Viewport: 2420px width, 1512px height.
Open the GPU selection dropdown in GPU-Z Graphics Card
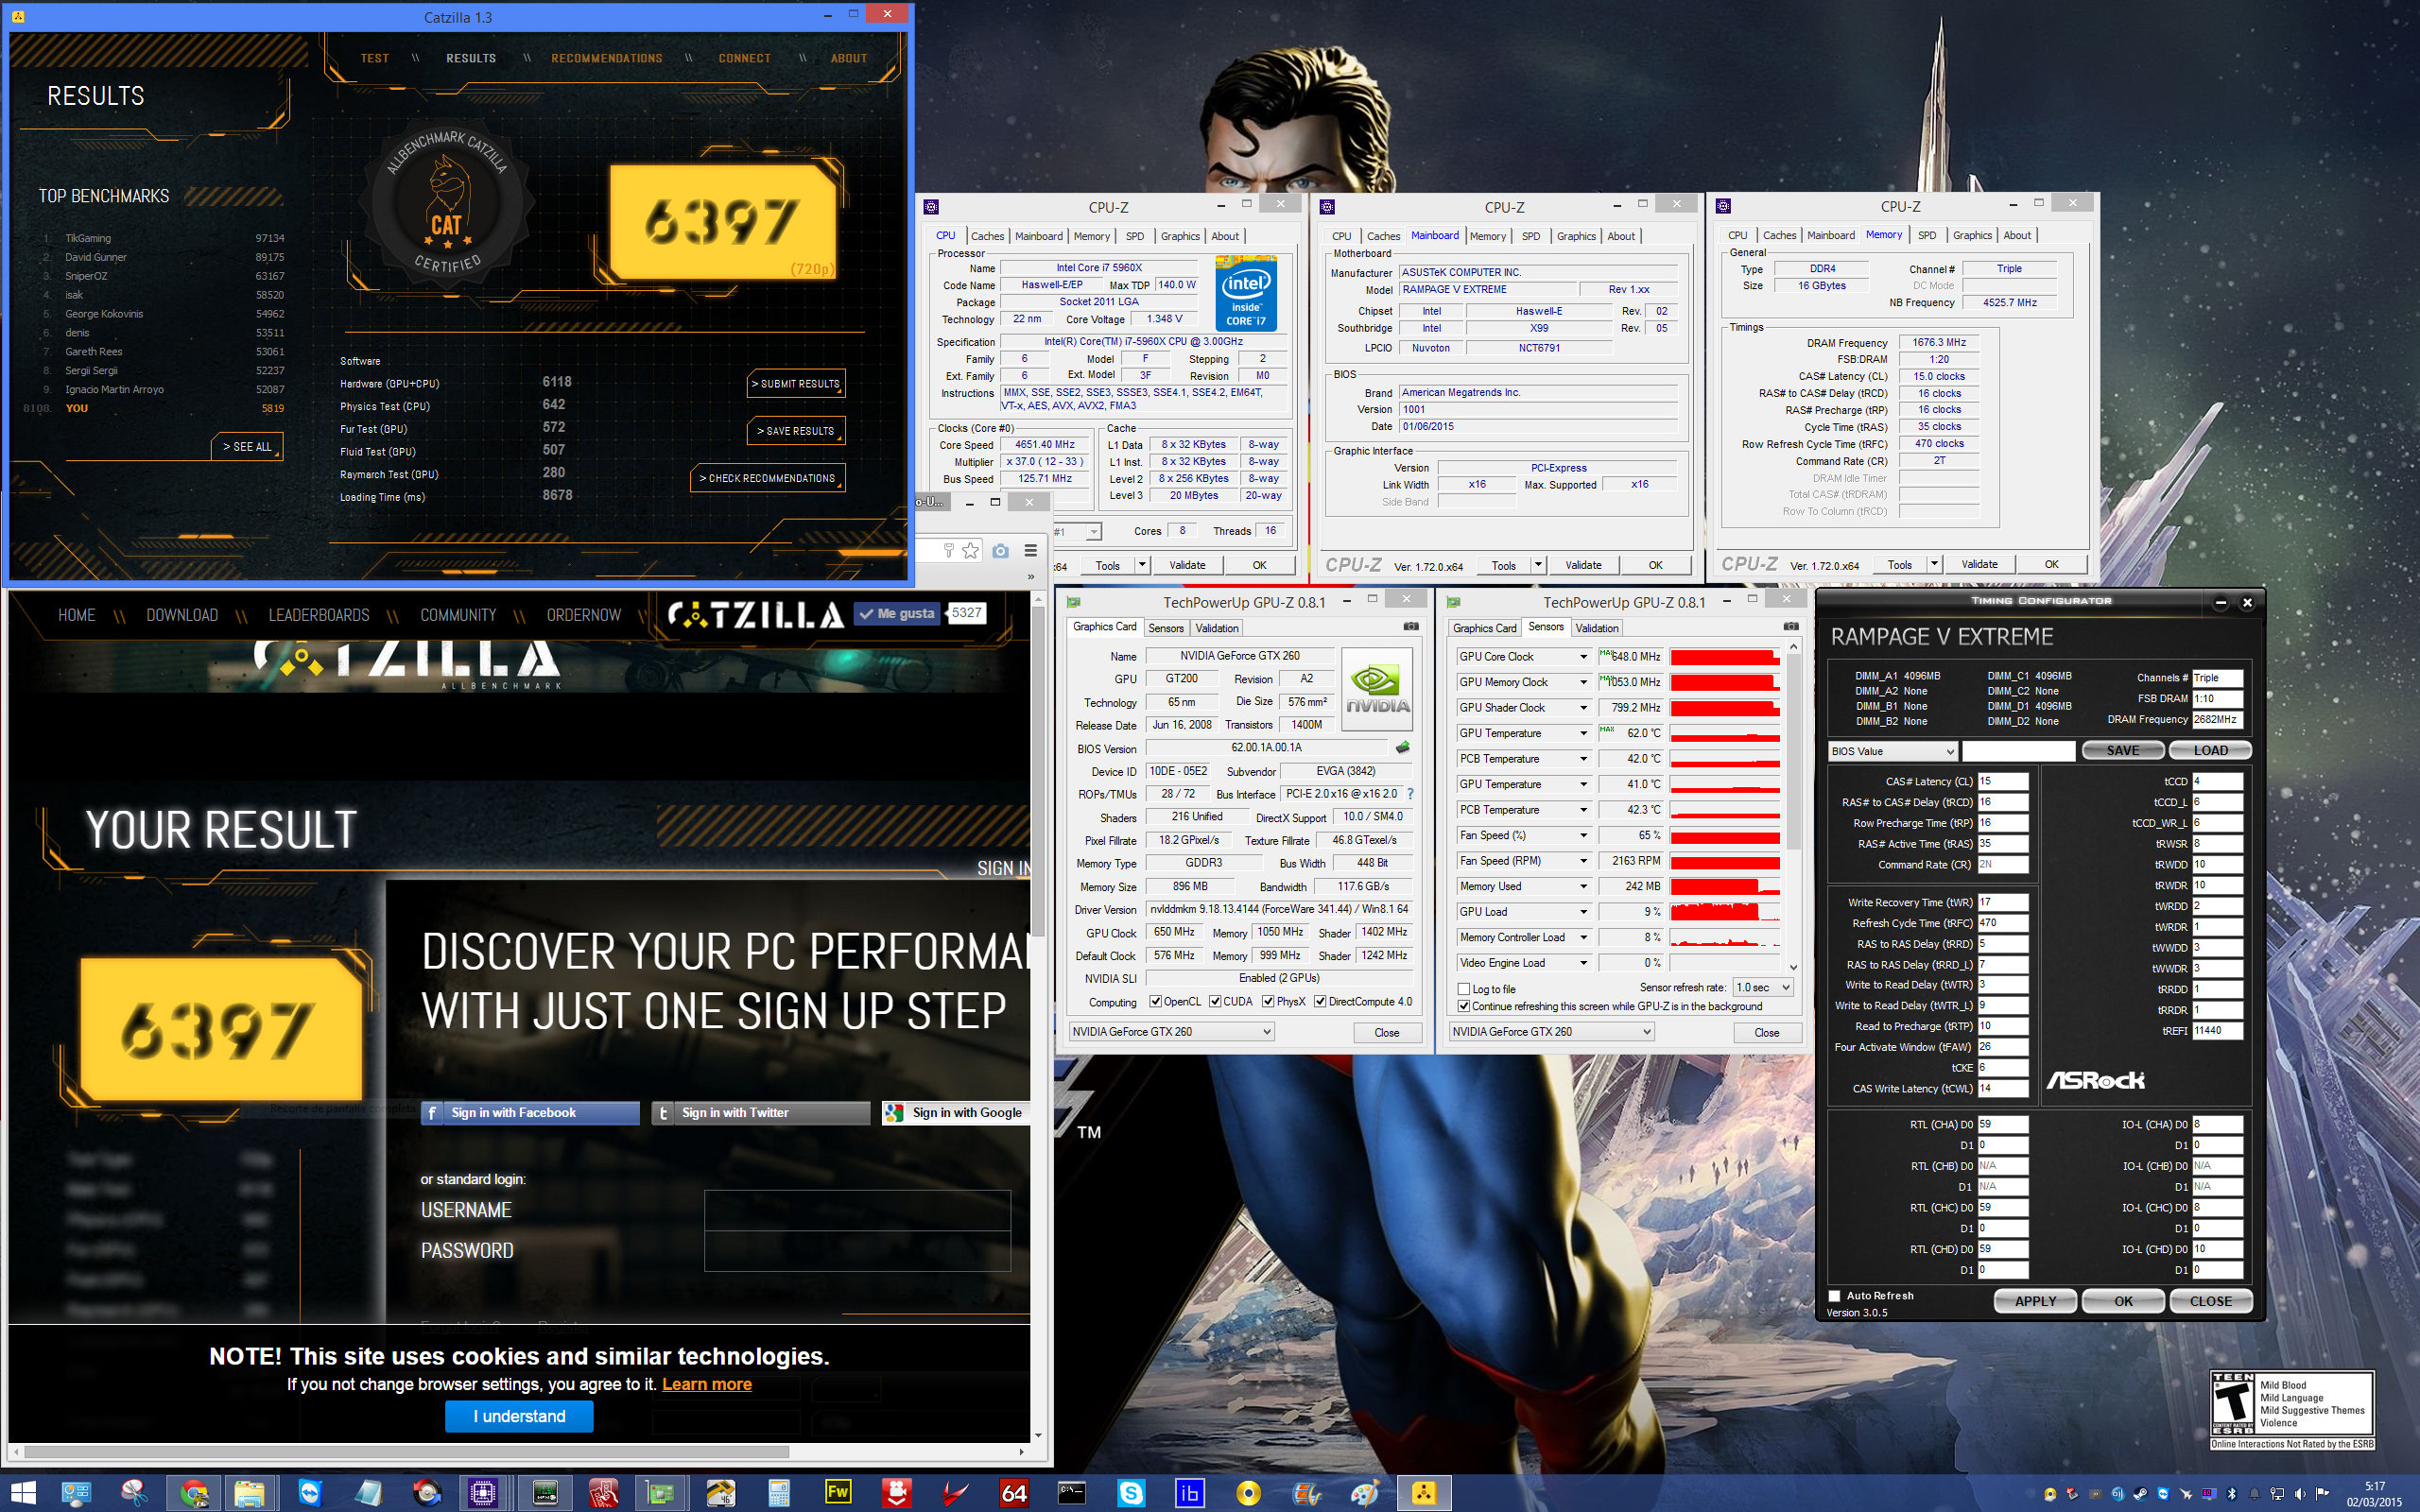coord(1171,1032)
